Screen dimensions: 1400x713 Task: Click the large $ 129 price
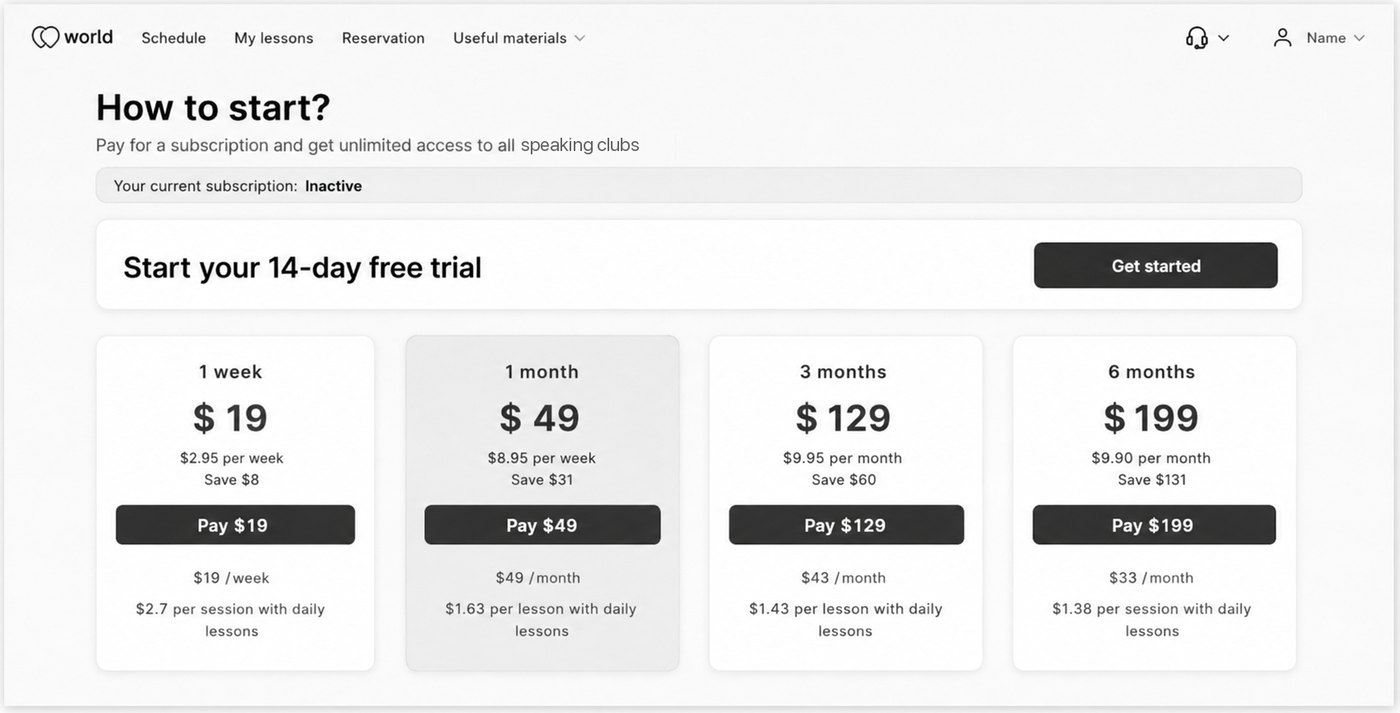pyautogui.click(x=843, y=418)
